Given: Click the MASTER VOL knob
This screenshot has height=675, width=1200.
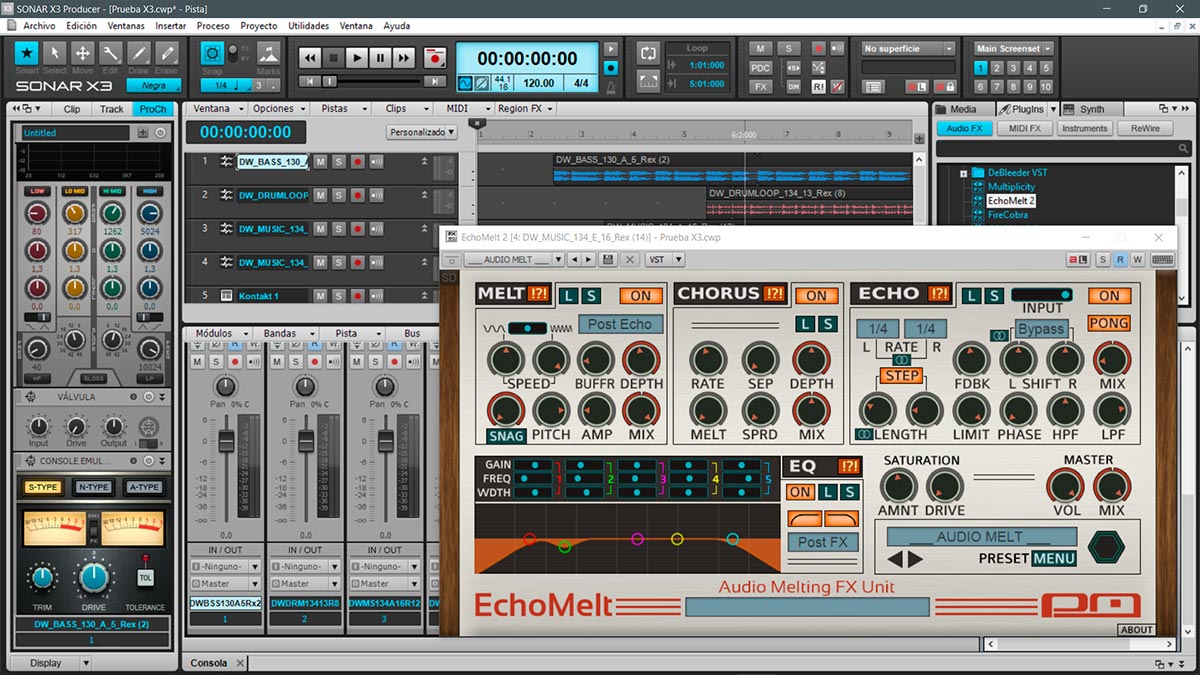Looking at the screenshot, I should (x=1066, y=486).
